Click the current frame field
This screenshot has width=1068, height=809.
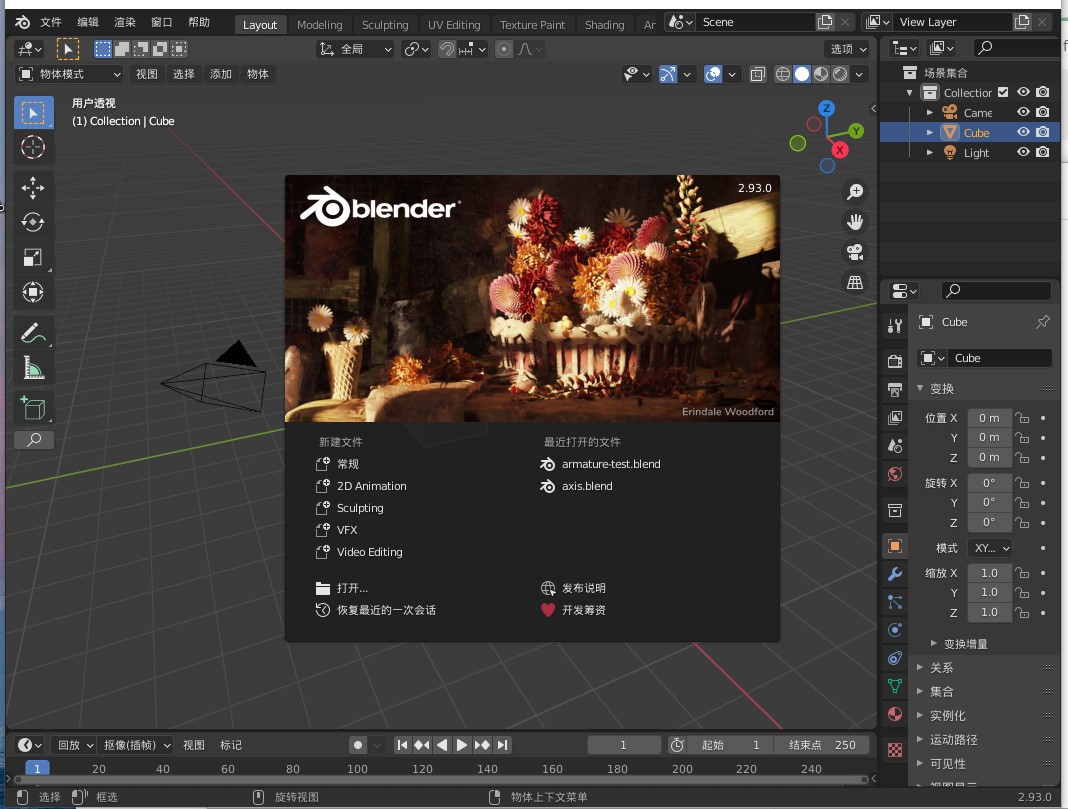(x=623, y=745)
